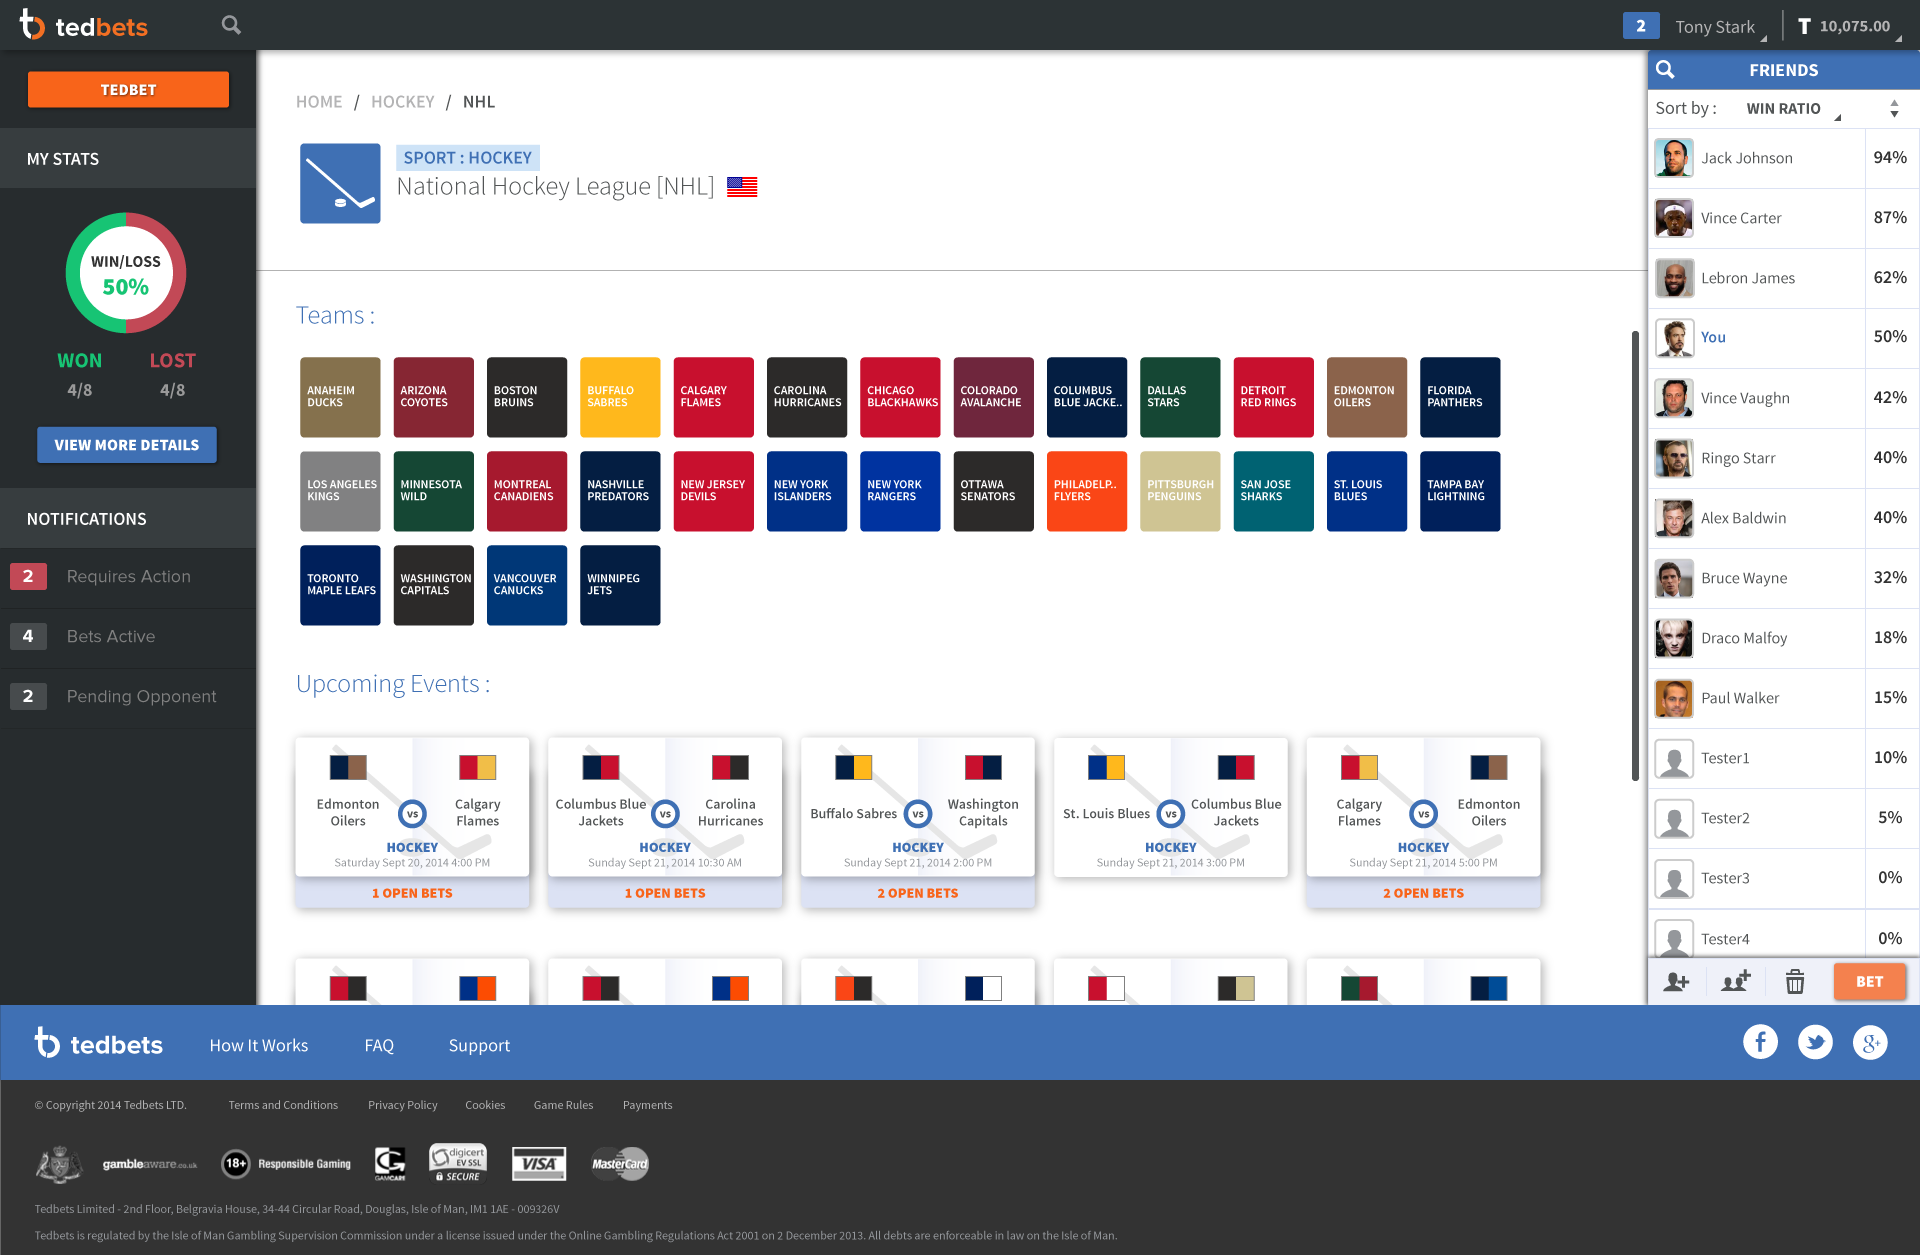Open the Twitter social icon
This screenshot has height=1255, width=1920.
click(x=1815, y=1042)
